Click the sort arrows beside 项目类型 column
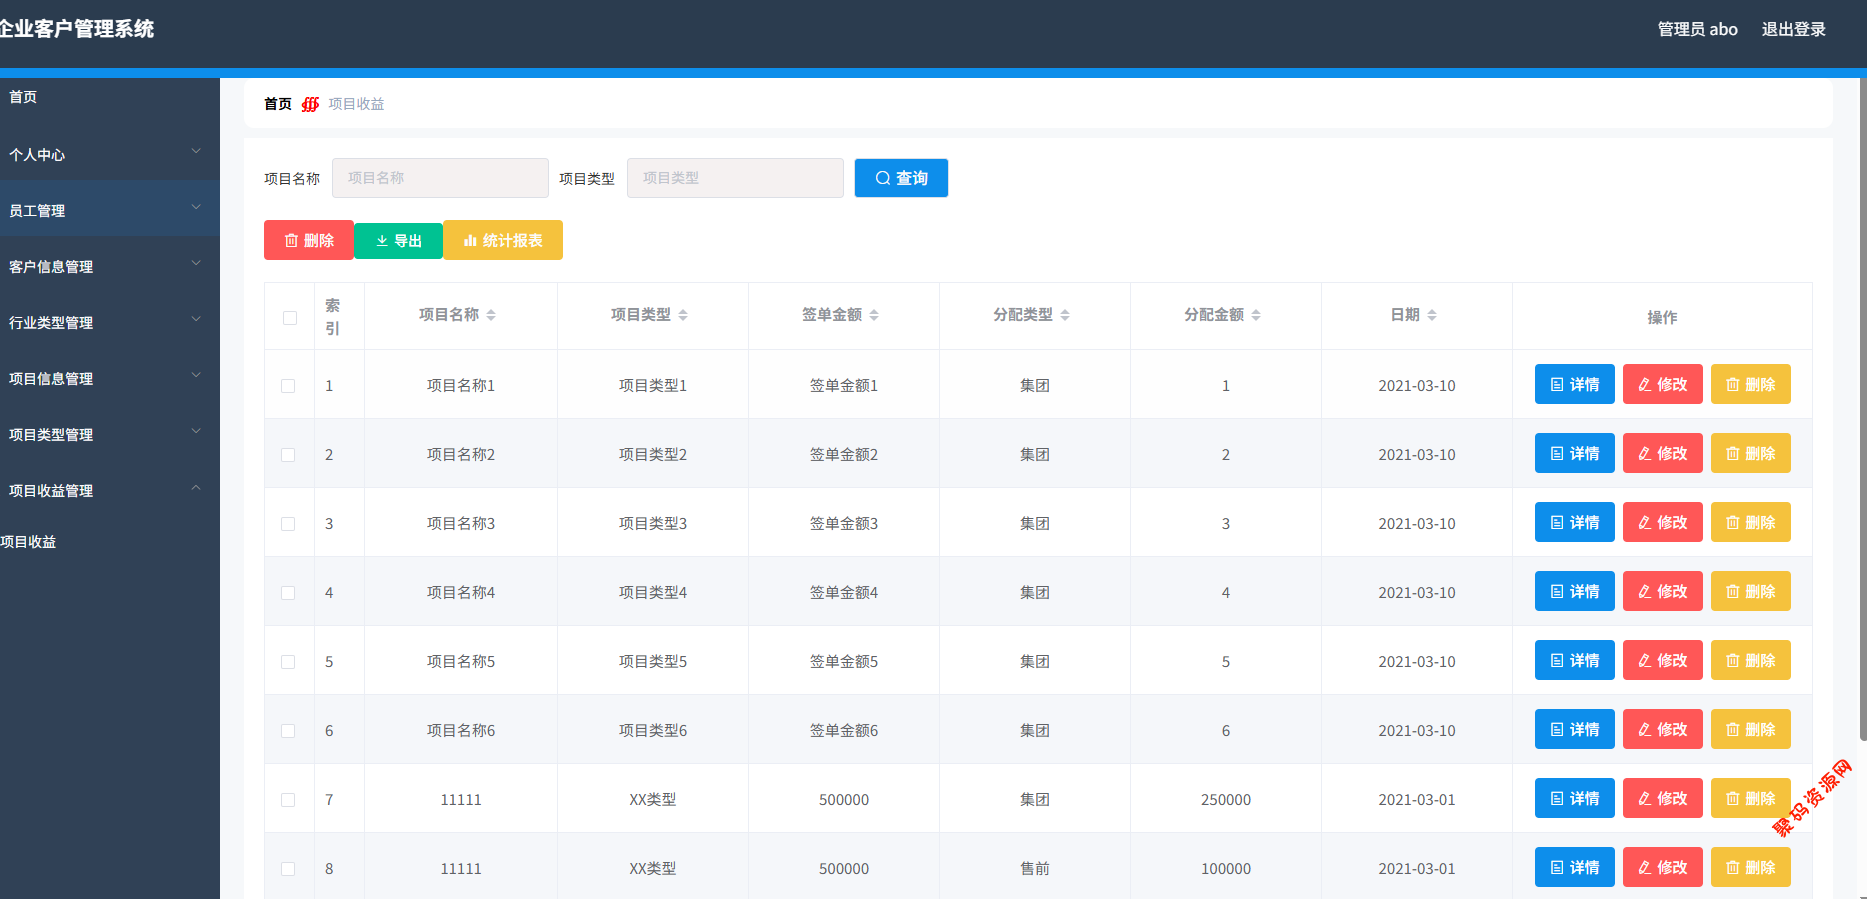1867x899 pixels. (683, 315)
